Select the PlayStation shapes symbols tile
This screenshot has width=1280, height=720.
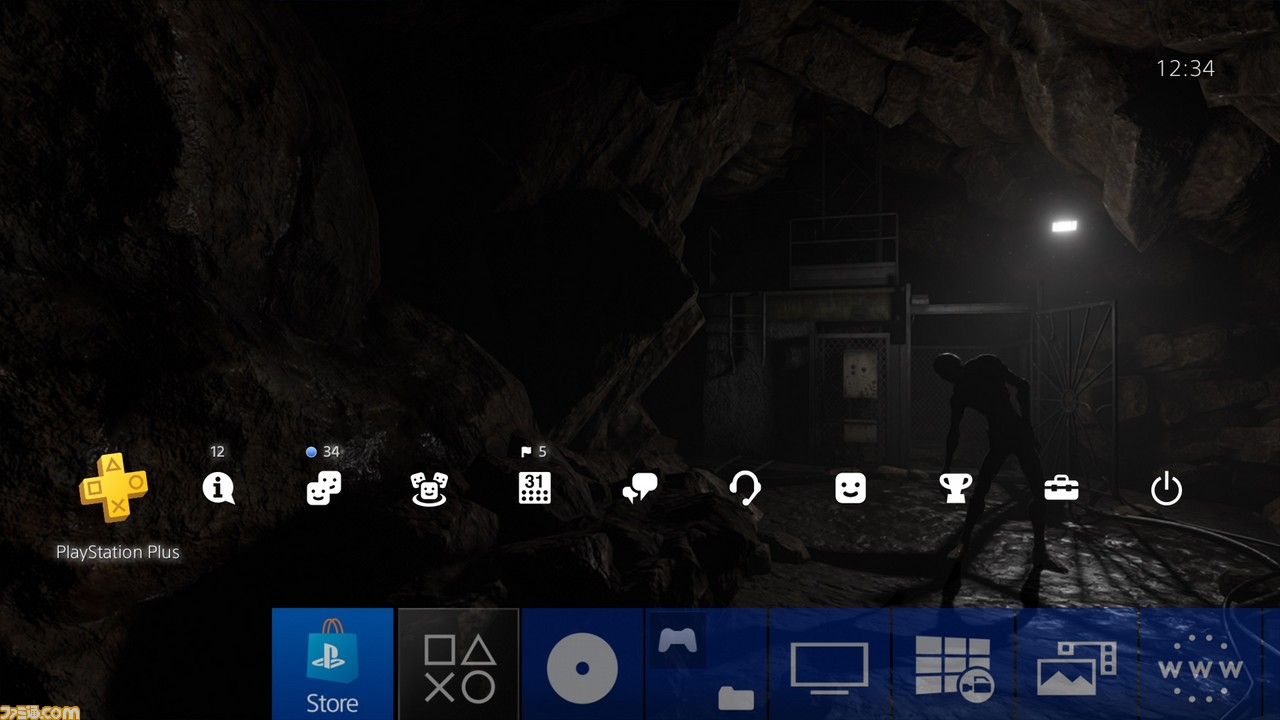click(x=459, y=664)
